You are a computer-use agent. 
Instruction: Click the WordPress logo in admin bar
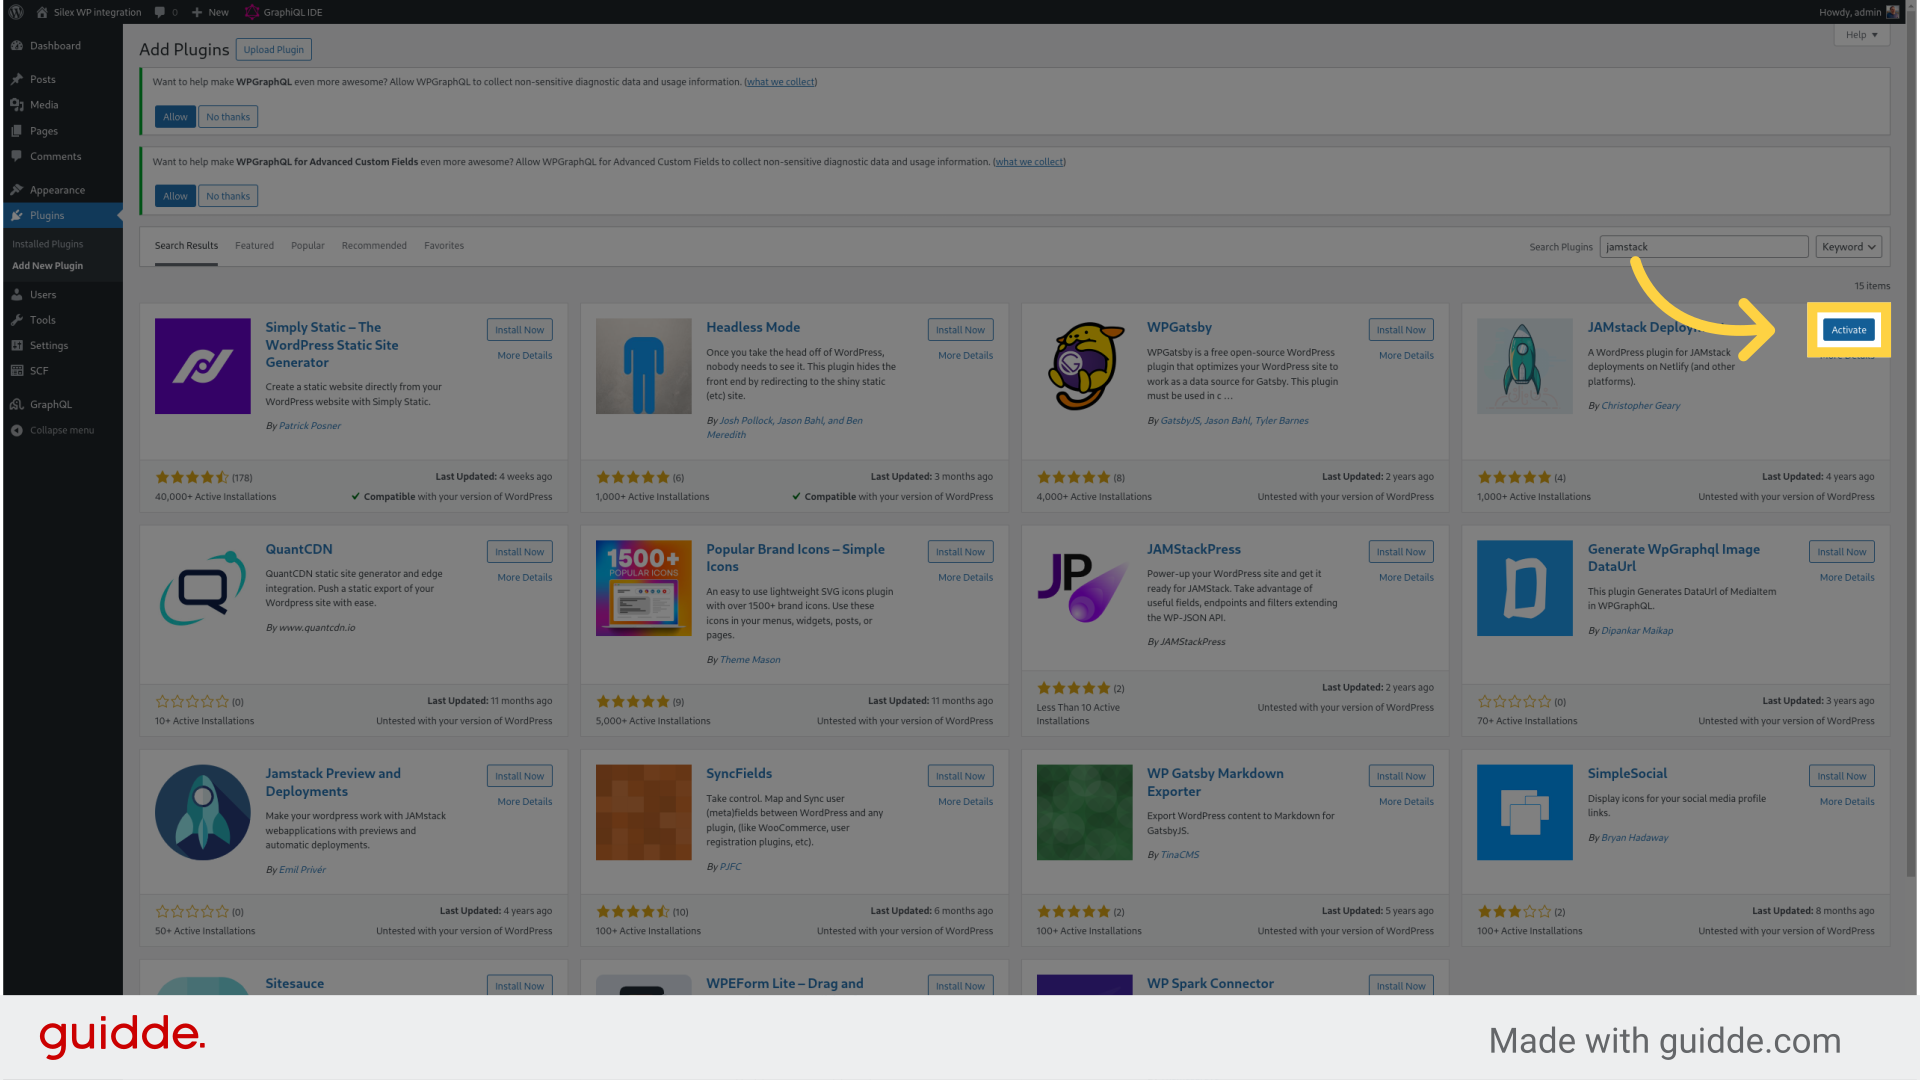16,12
